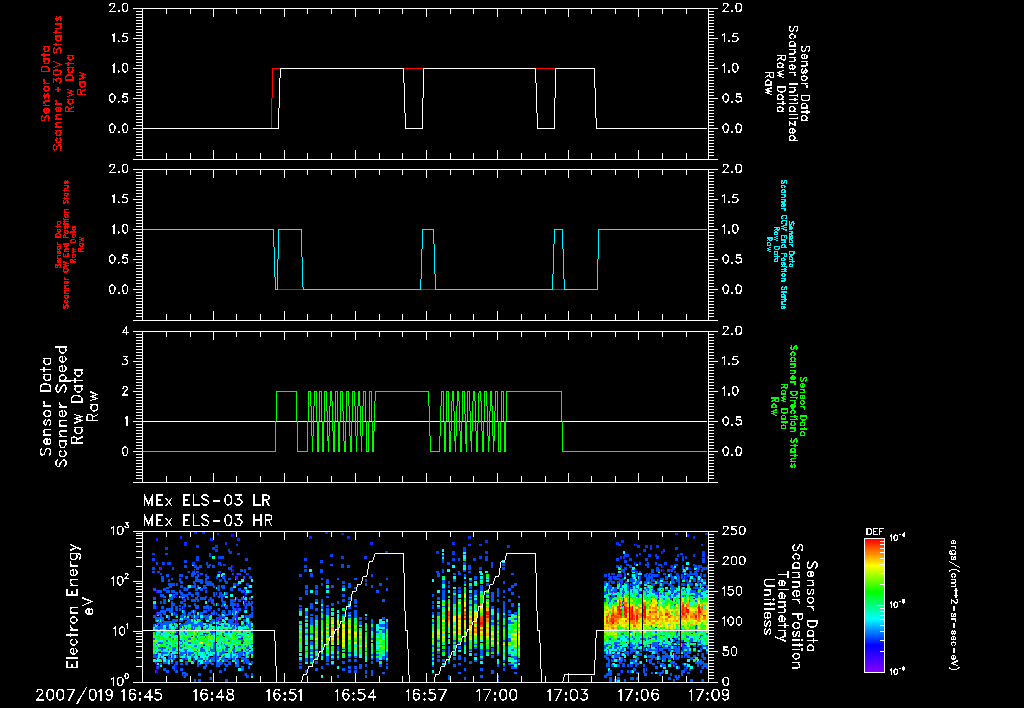The height and width of the screenshot is (708, 1024).
Task: Click the "DEF" label above the color bar
Action: 874,532
